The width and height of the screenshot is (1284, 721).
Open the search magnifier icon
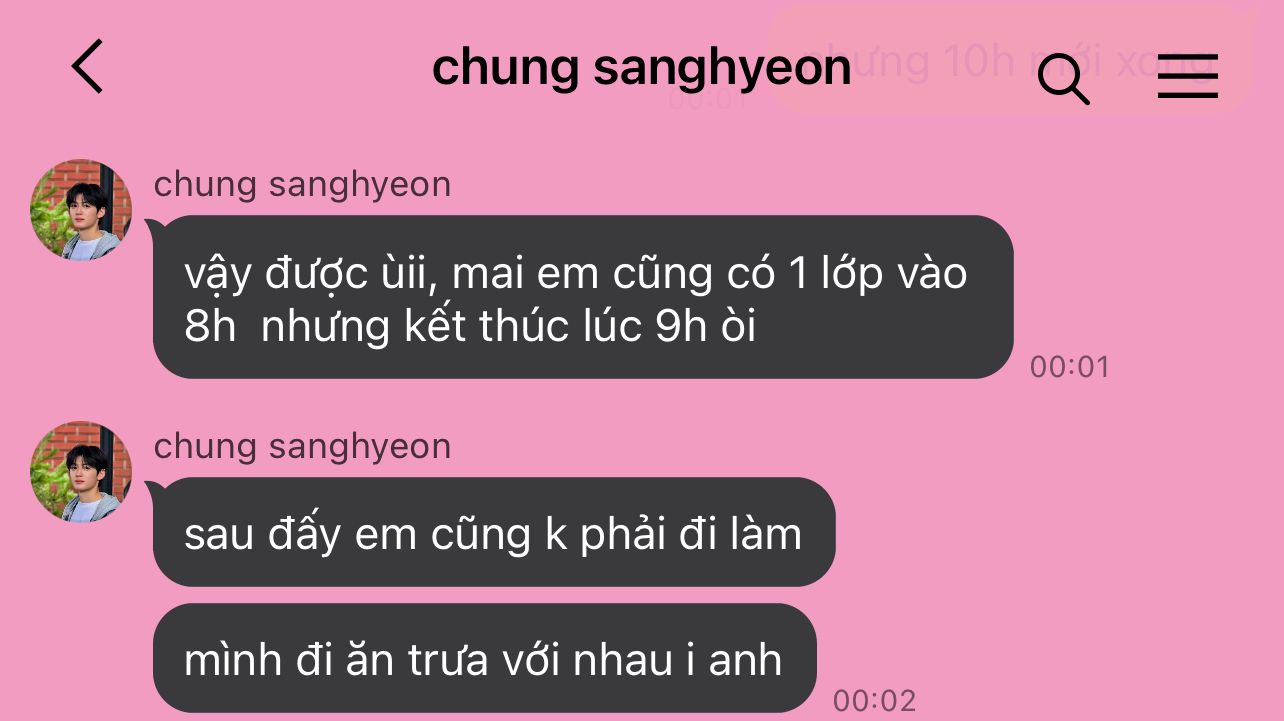coord(1063,78)
